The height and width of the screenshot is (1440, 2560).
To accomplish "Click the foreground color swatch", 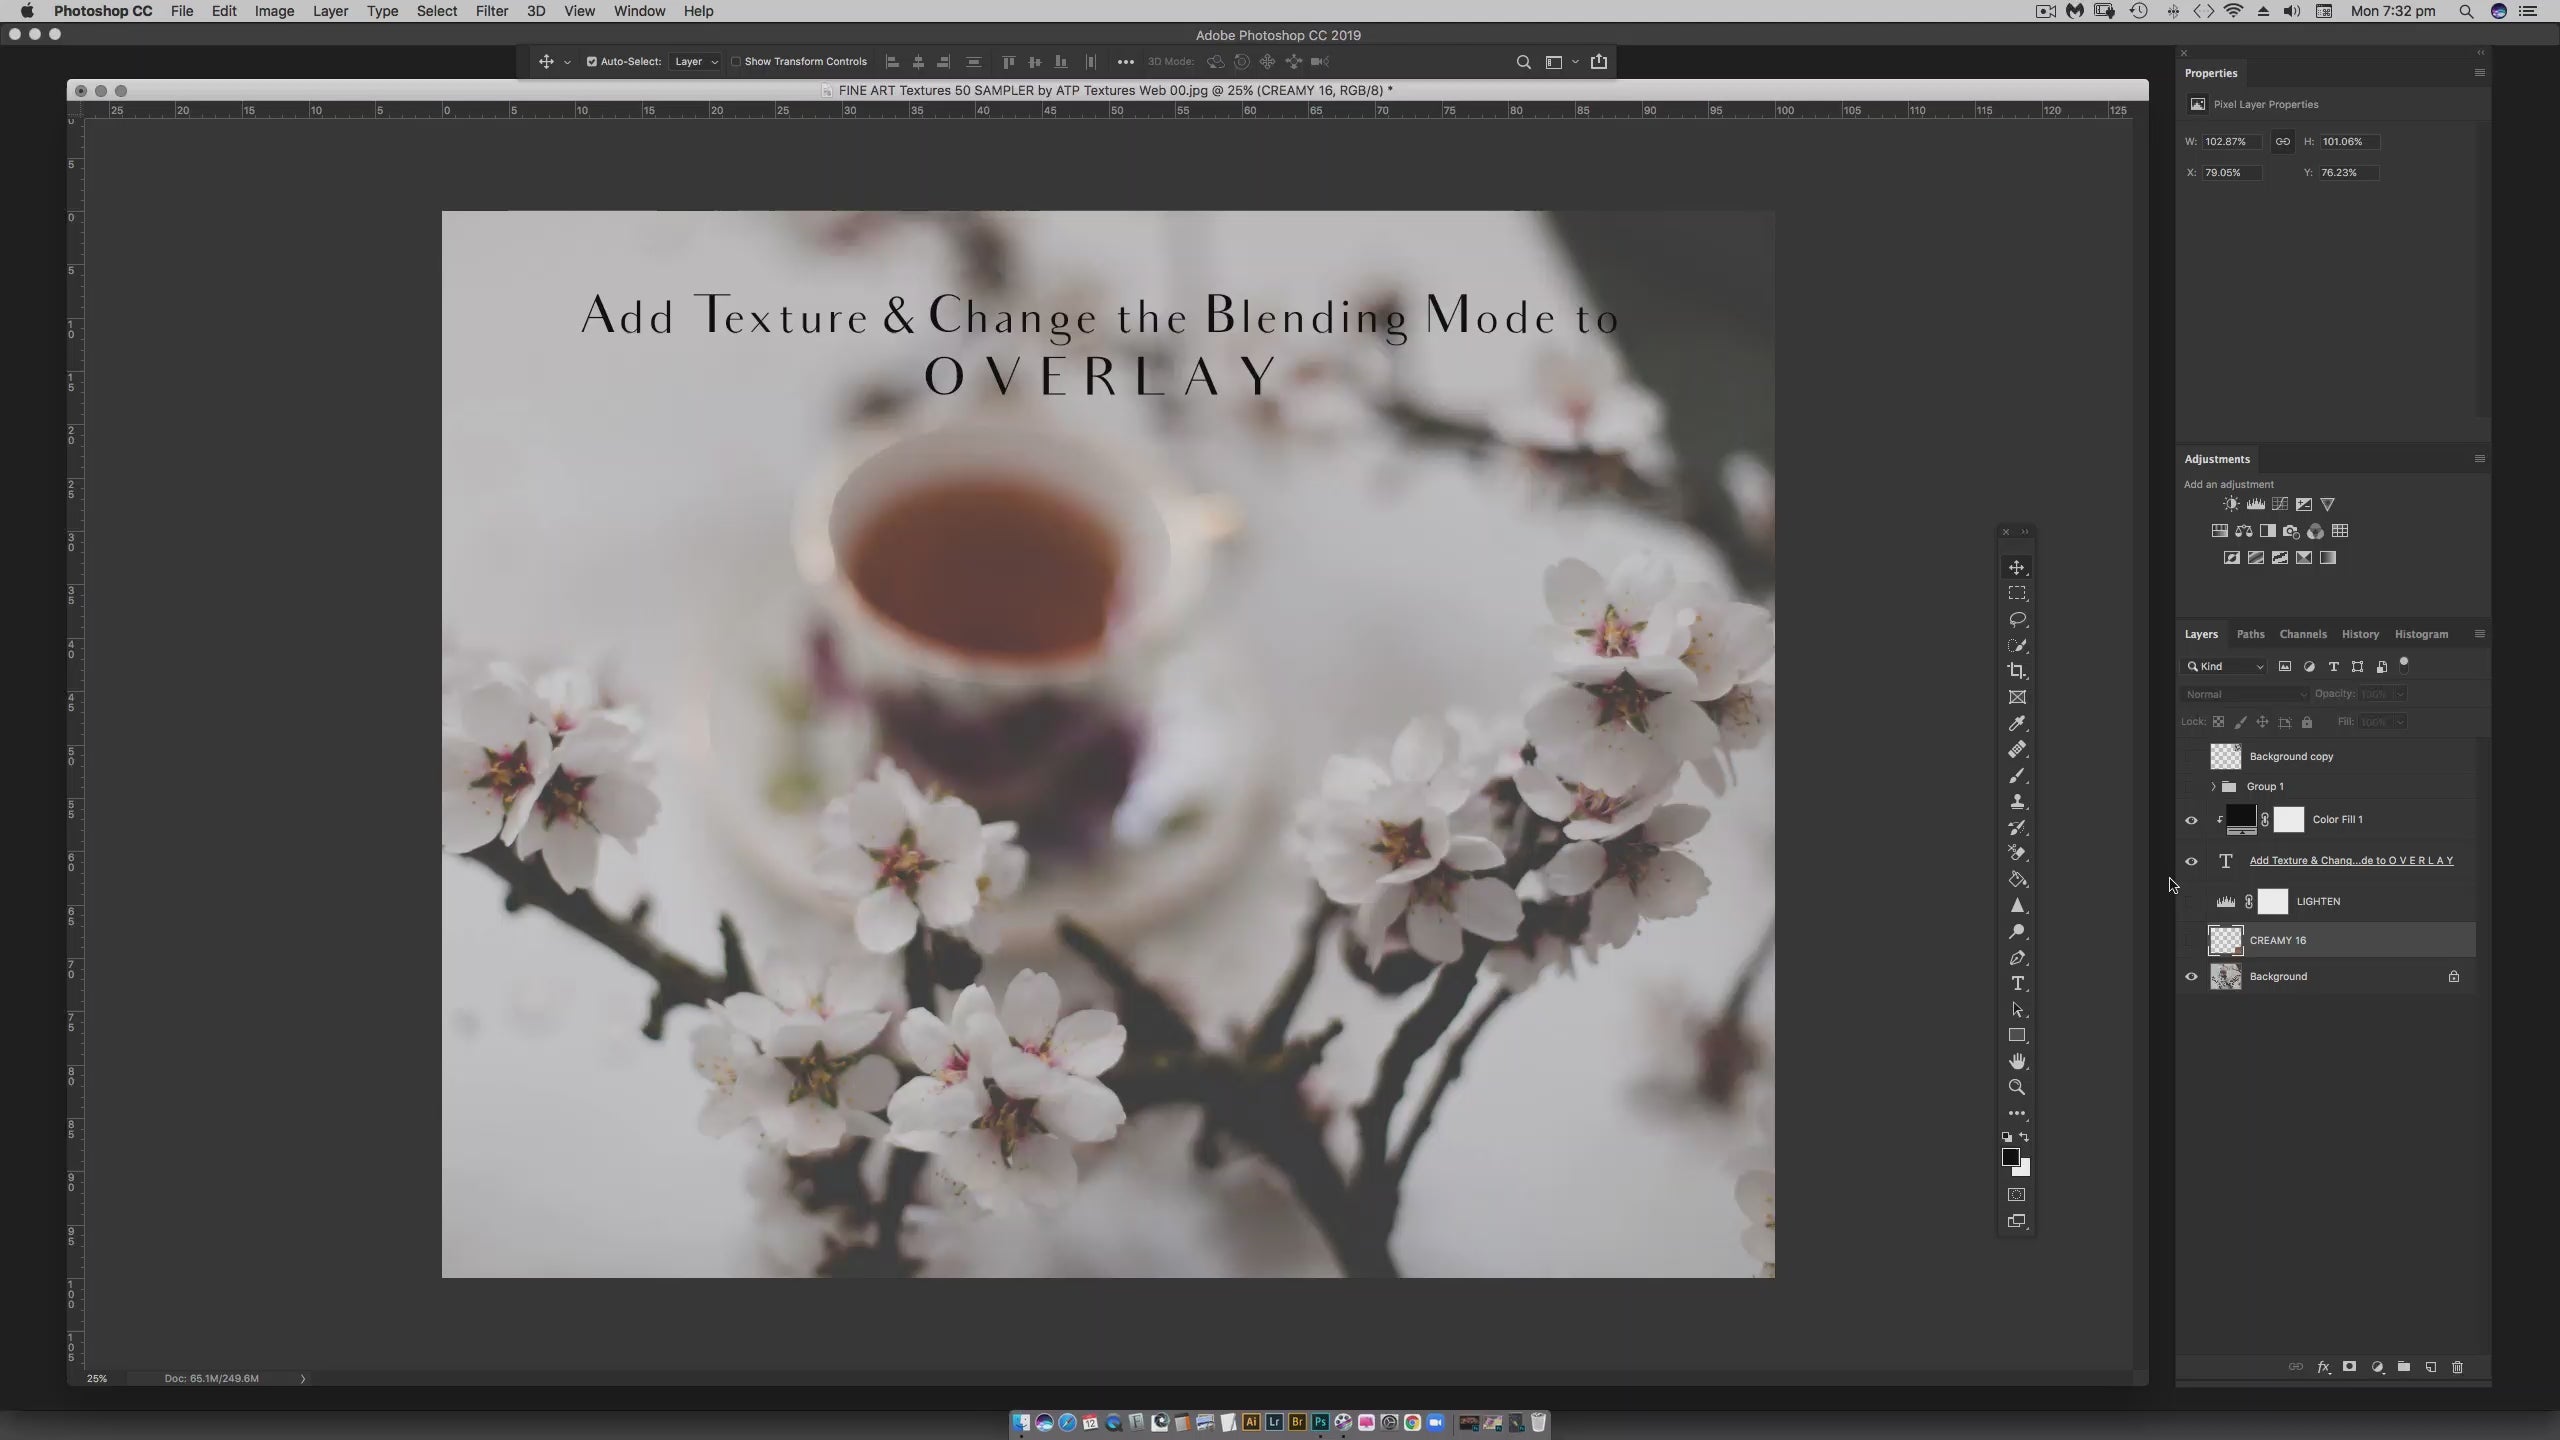I will [x=2010, y=1157].
